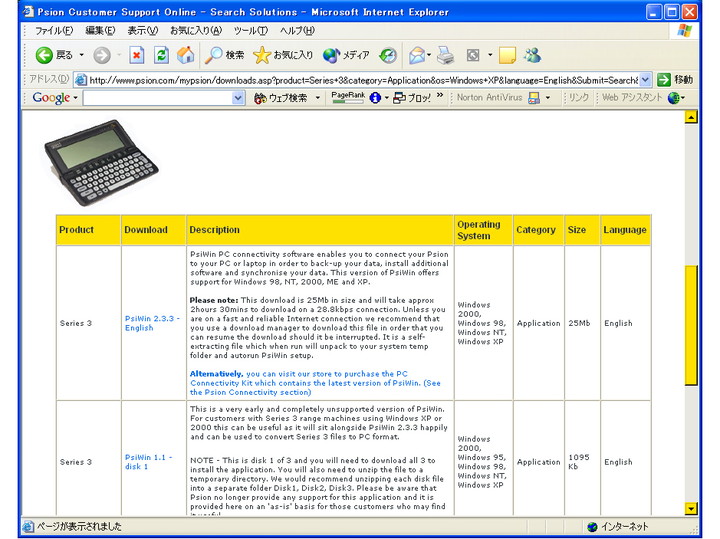Open Favorites star toolbar button
Viewport: 720px width, 539px height.
[283, 56]
